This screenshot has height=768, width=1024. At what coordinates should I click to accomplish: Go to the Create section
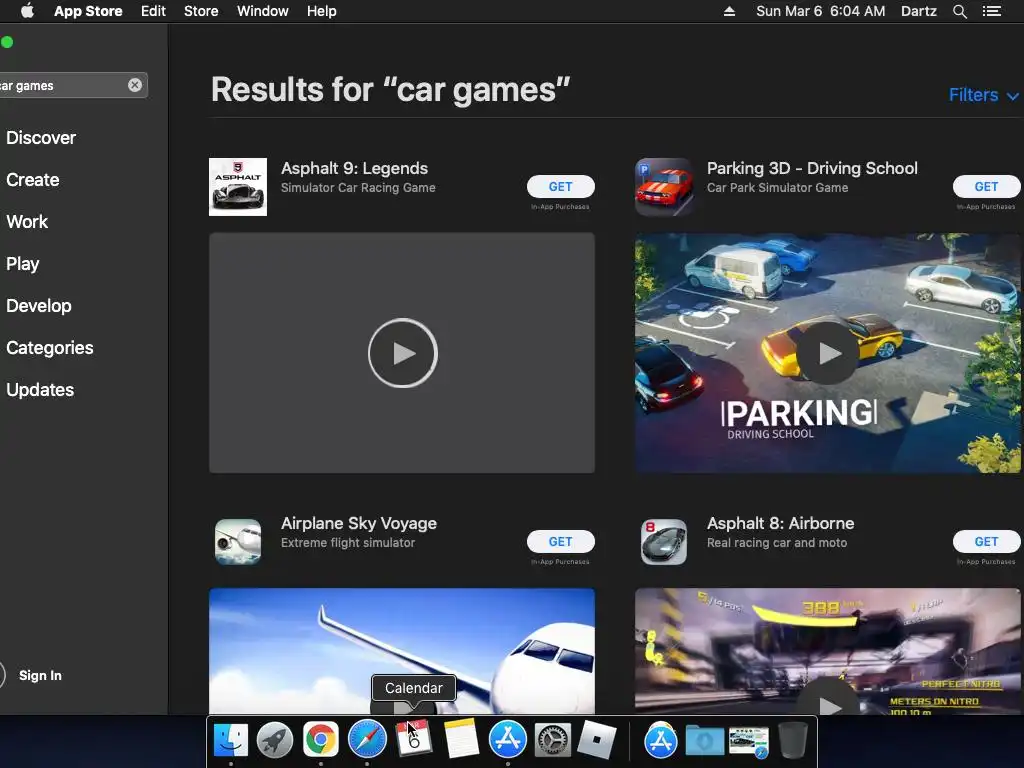(x=33, y=180)
